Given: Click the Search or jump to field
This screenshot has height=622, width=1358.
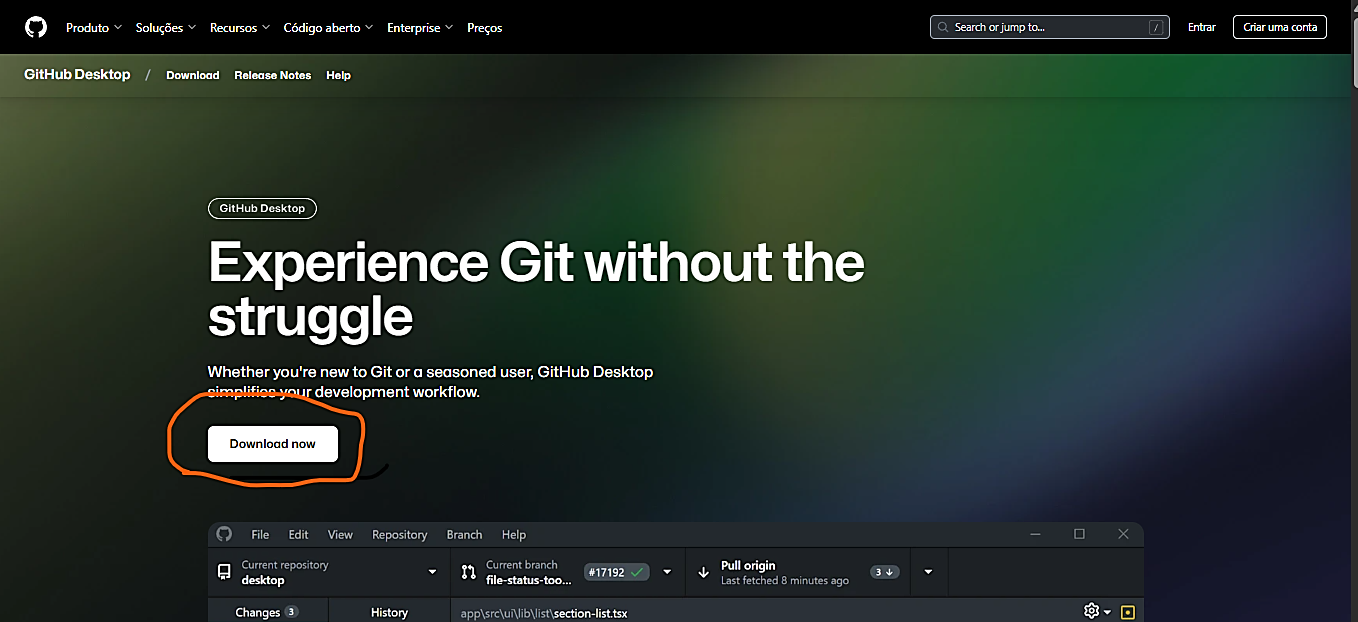Looking at the screenshot, I should coord(1040,27).
